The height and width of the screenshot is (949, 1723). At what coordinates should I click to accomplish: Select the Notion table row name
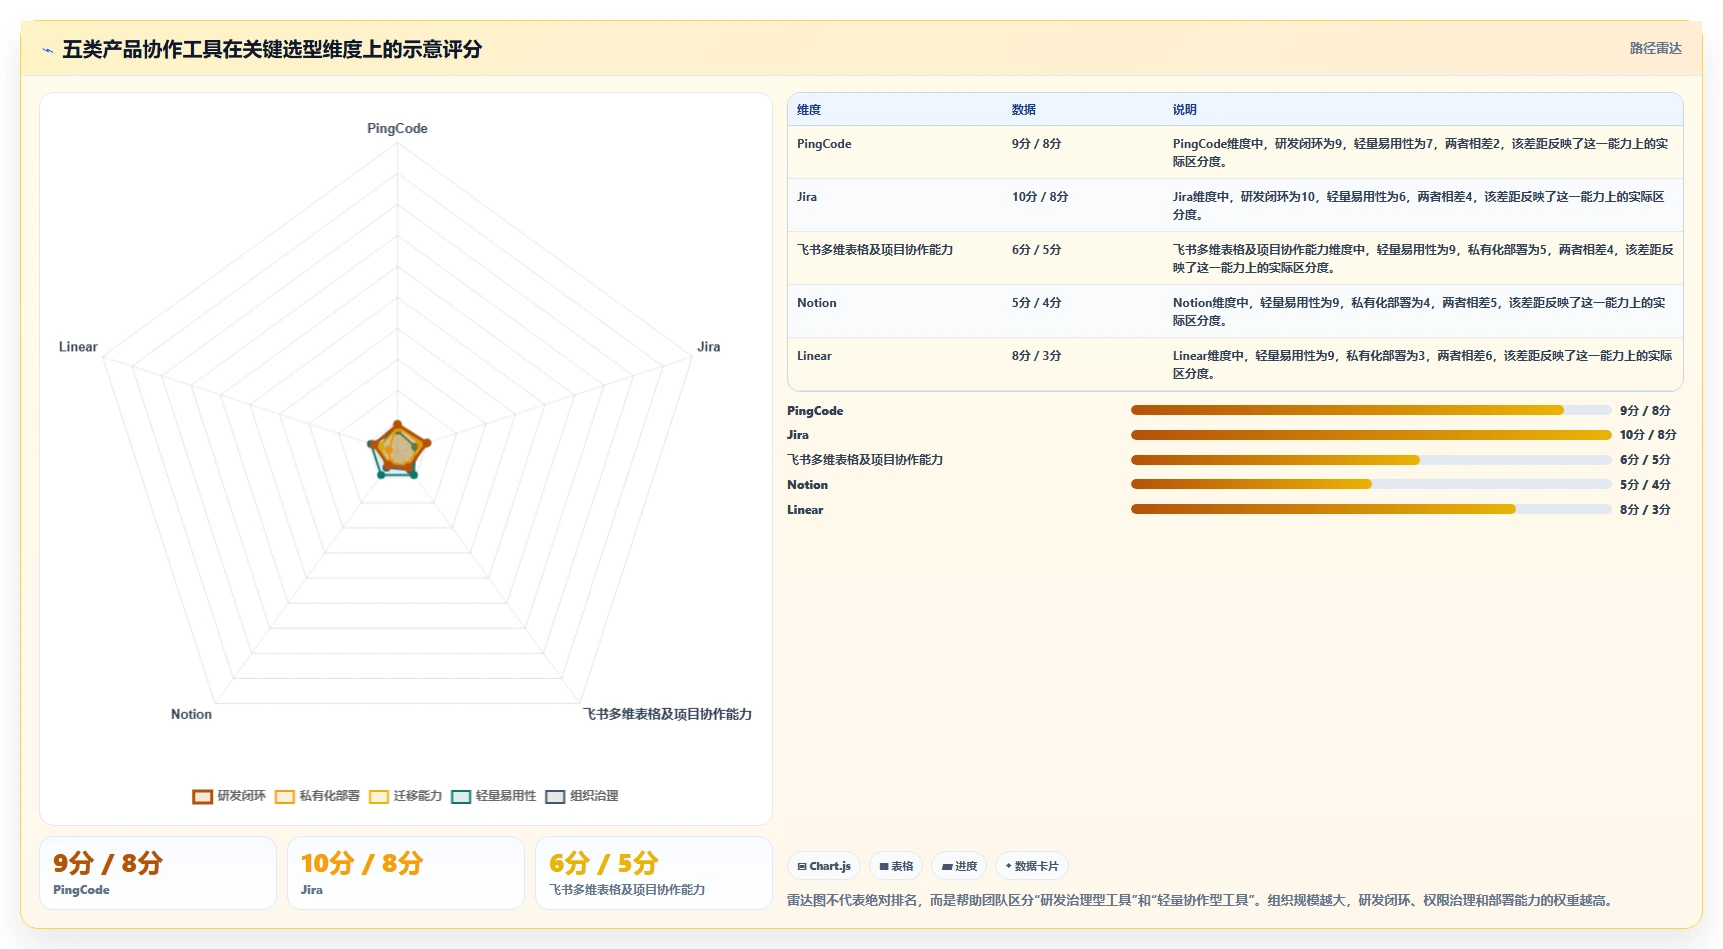[x=817, y=303]
